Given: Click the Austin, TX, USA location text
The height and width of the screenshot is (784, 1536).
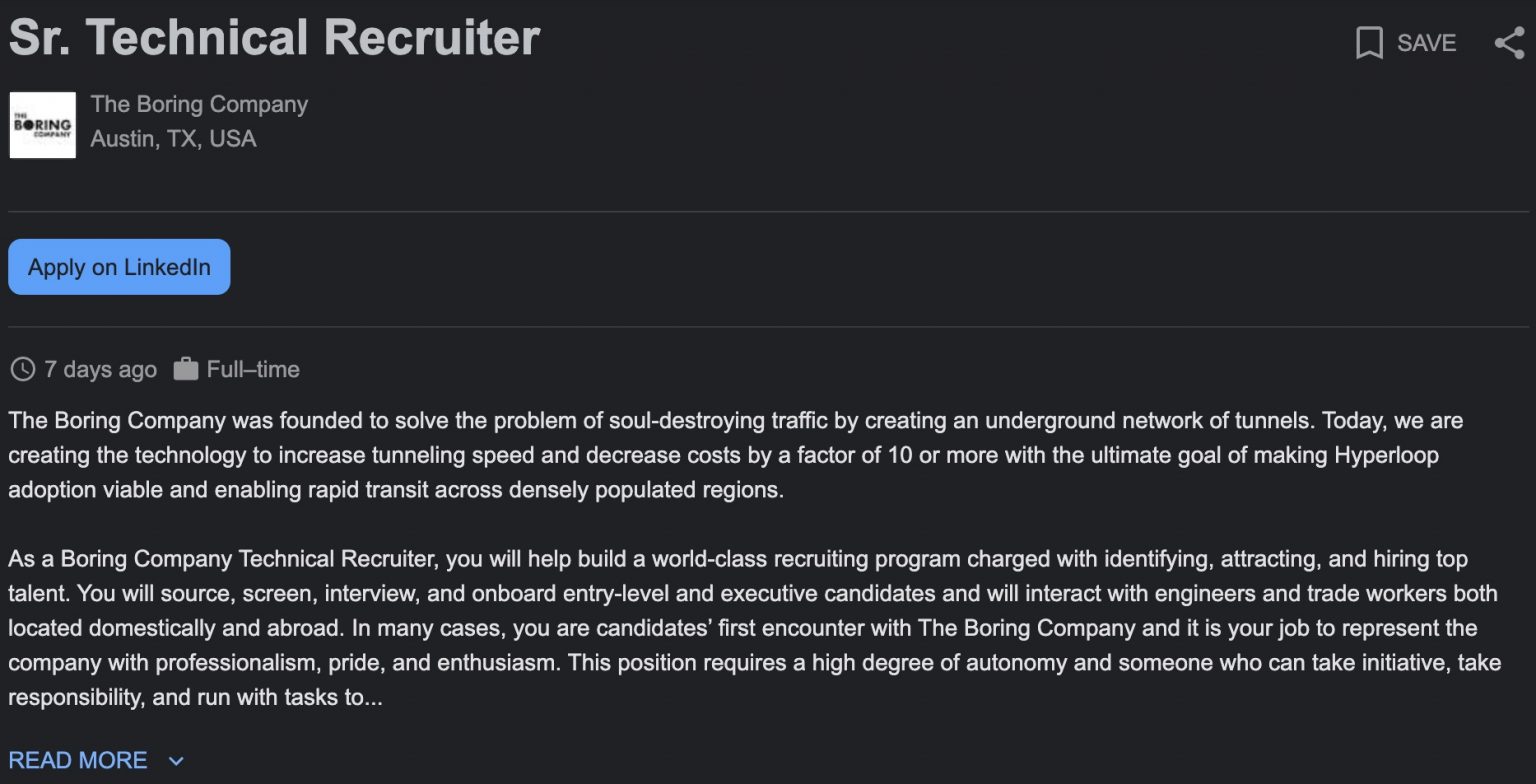Looking at the screenshot, I should (x=173, y=139).
